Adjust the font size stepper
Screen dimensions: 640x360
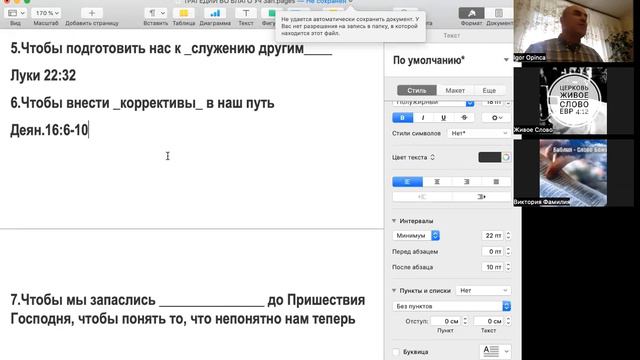[x=508, y=102]
